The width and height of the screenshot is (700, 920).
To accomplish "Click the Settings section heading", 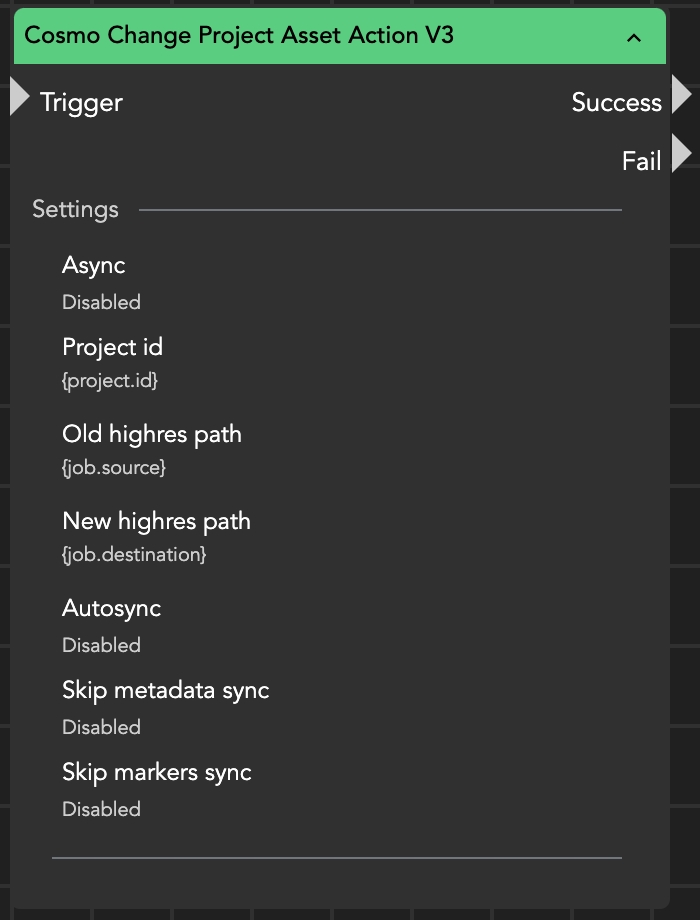I will (75, 209).
